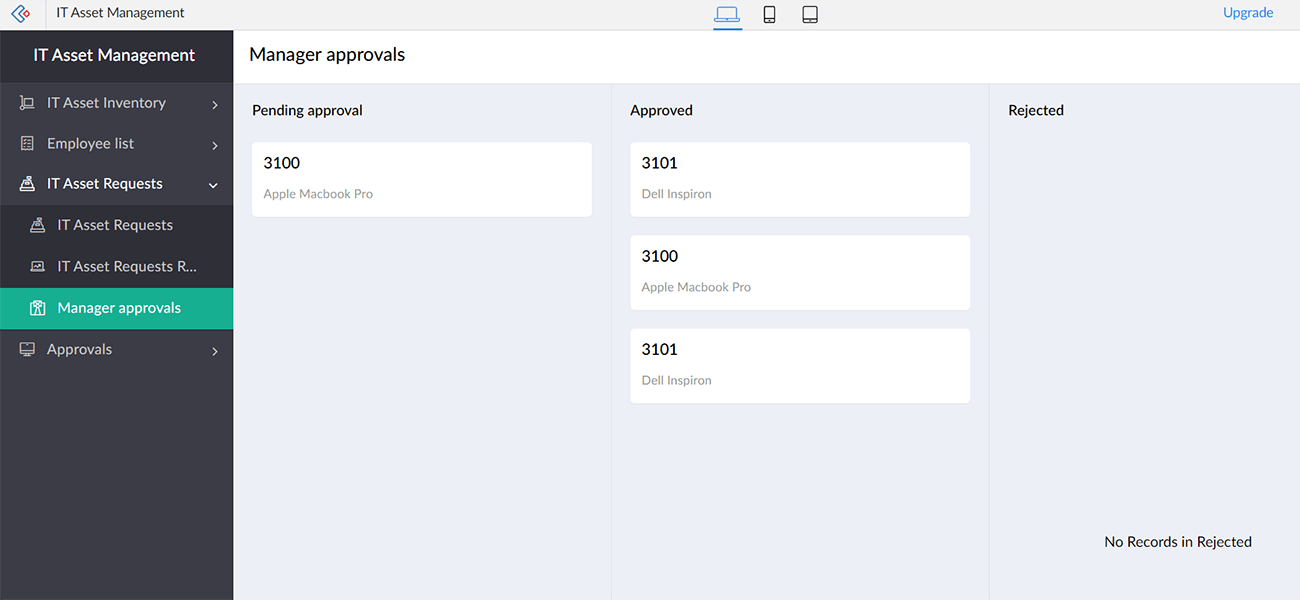The image size is (1300, 600).
Task: Click the app logo in the top-left corner
Action: coord(21,14)
